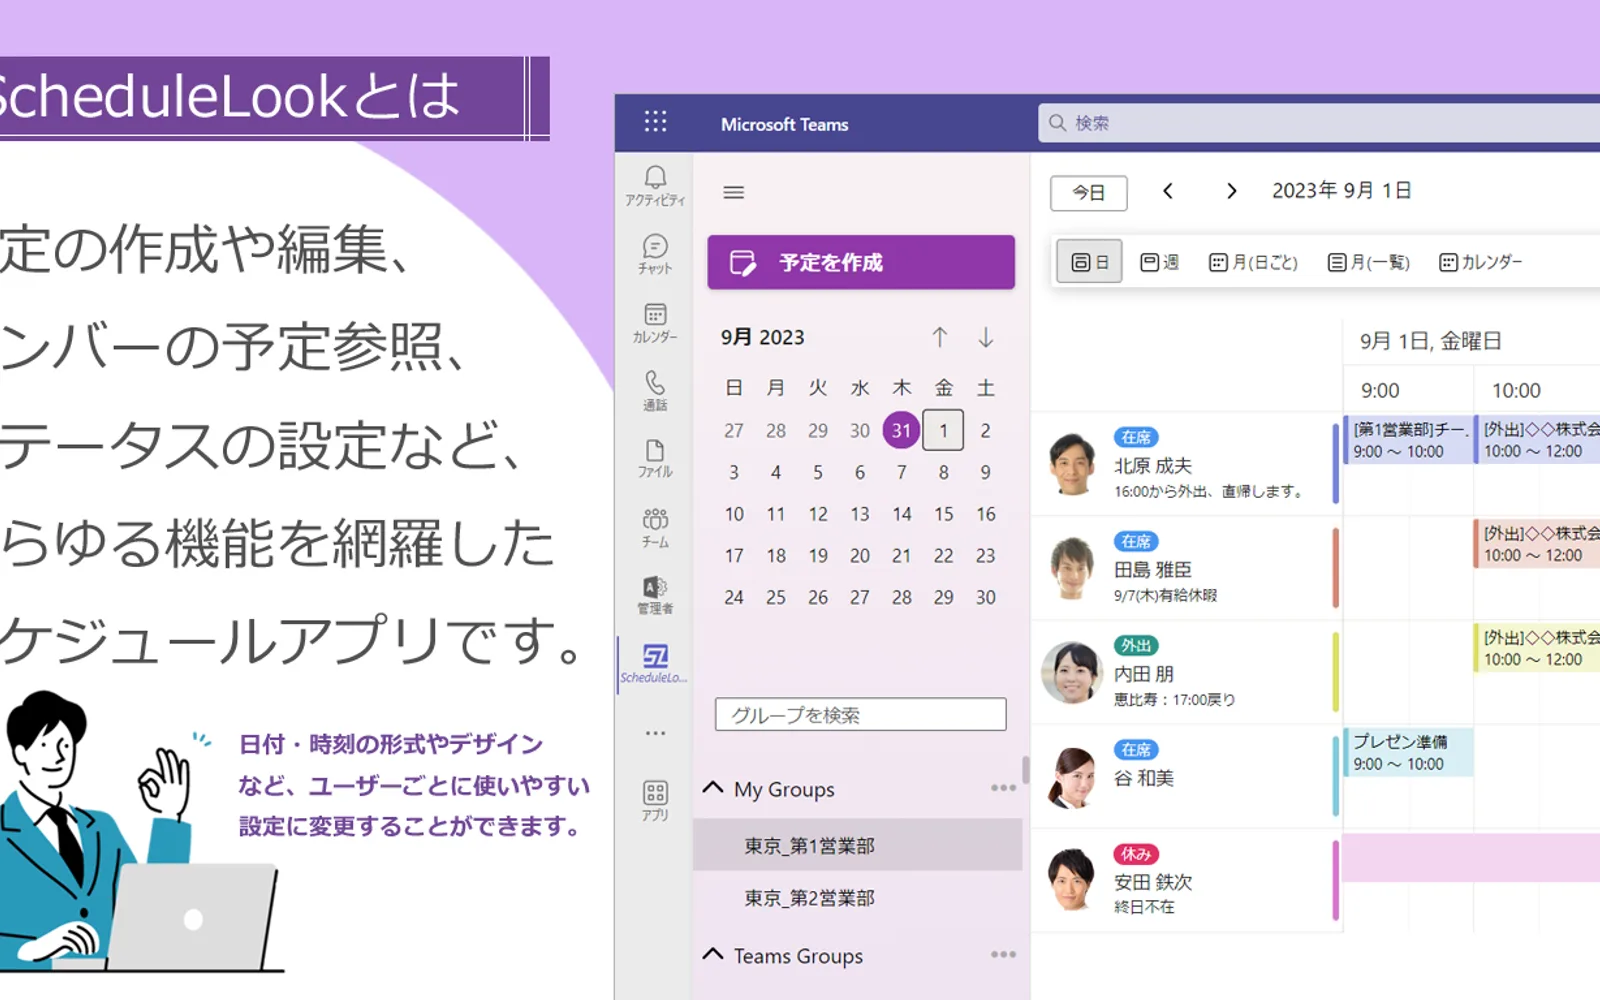Click 予定を作成 create schedule button

[861, 262]
